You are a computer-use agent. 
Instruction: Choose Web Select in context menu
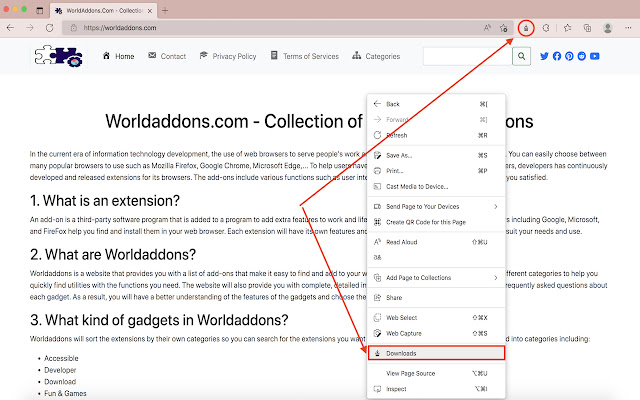click(x=436, y=318)
